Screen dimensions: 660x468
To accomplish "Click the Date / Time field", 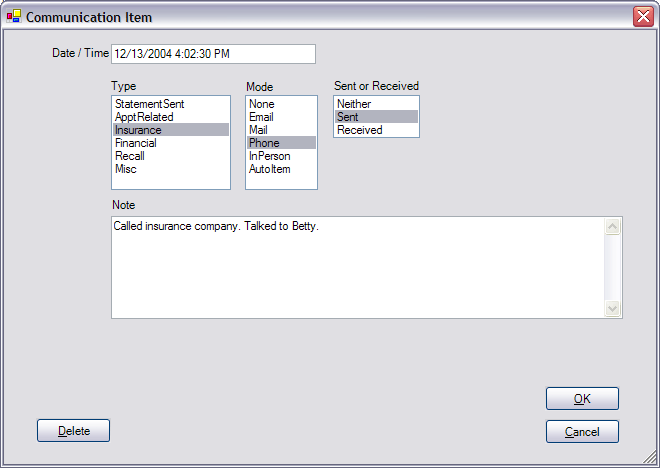I will (213, 54).
